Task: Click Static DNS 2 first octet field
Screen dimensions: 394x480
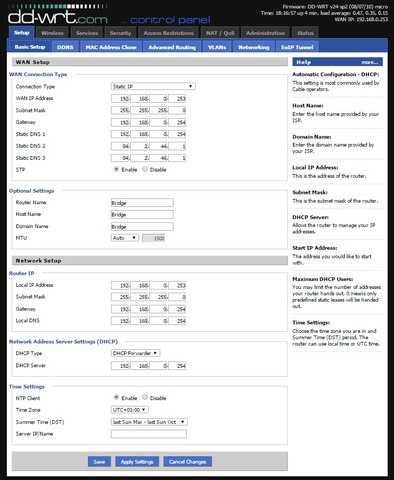Action: coord(120,146)
